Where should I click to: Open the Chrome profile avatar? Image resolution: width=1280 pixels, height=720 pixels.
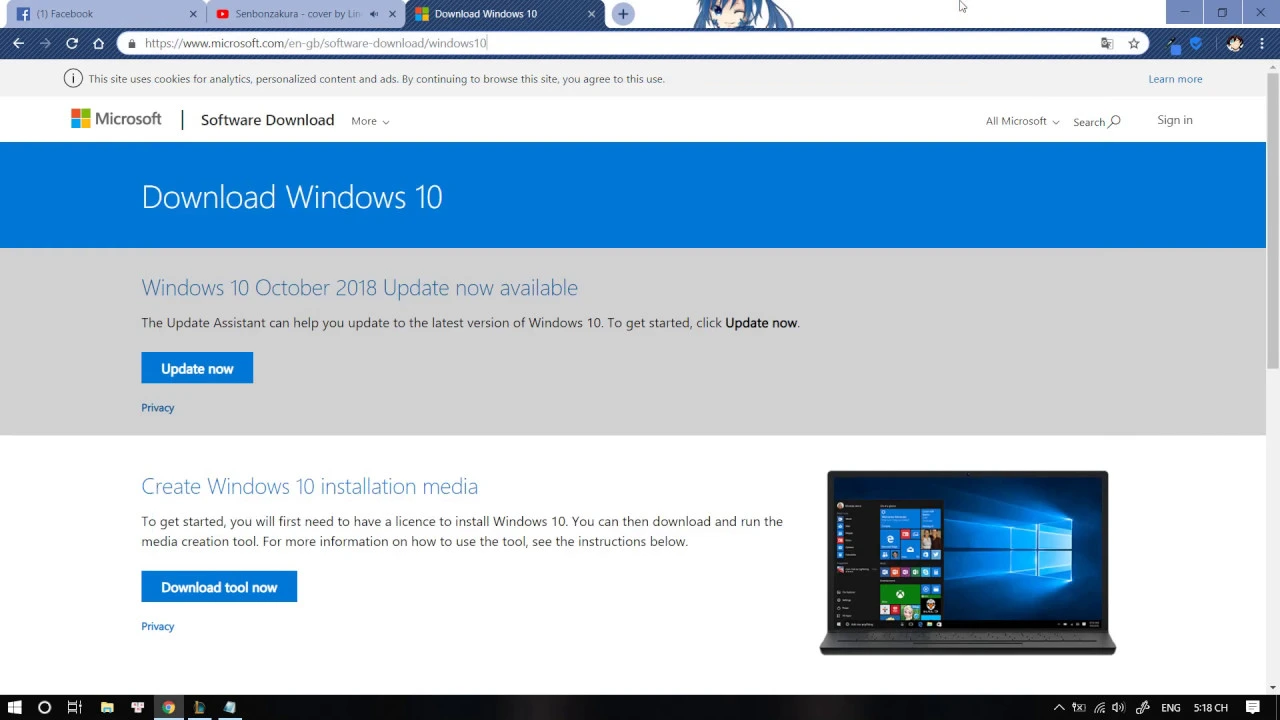[1235, 43]
